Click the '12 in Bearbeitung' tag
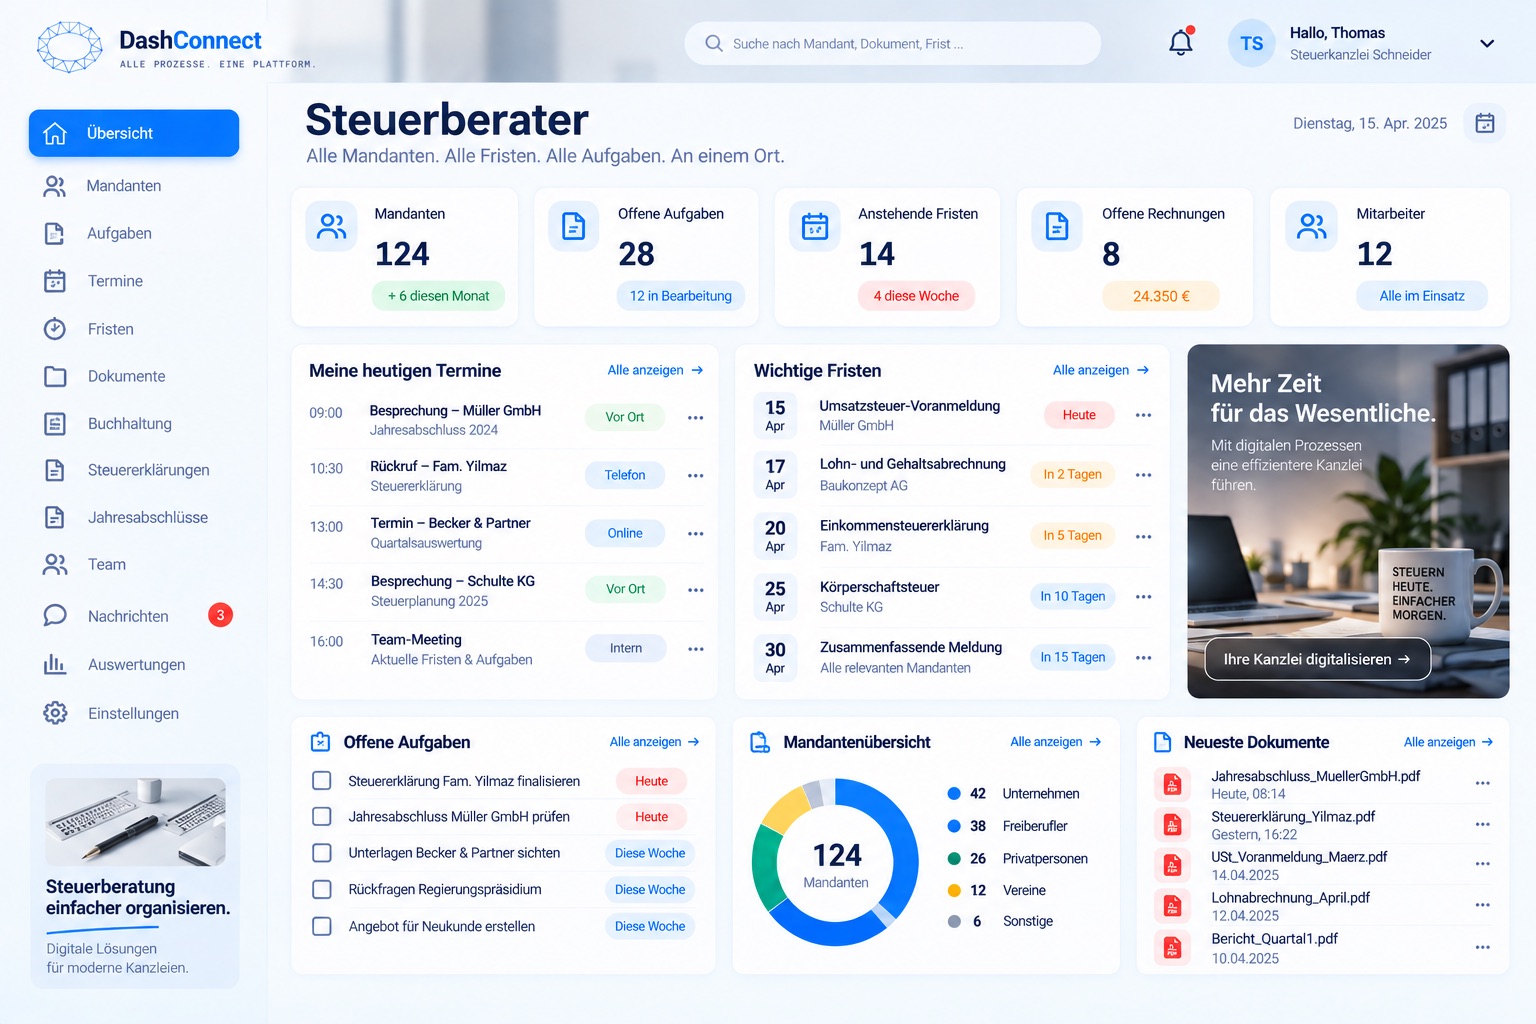Screen dimensions: 1536x1024 pos(681,296)
